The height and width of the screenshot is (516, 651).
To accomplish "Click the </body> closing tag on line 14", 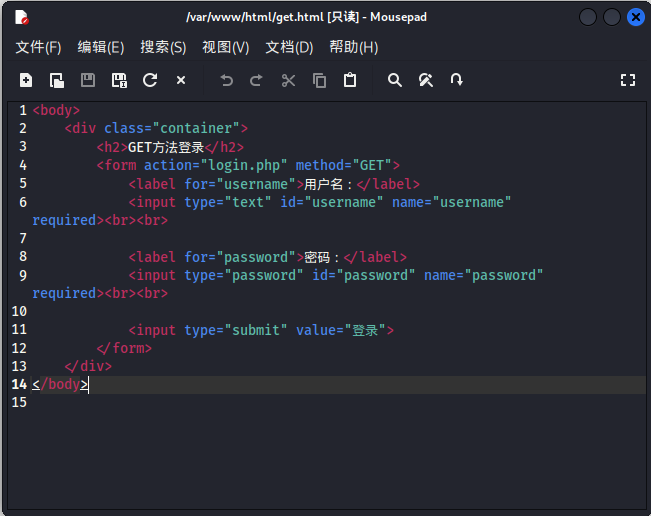I will [x=60, y=384].
